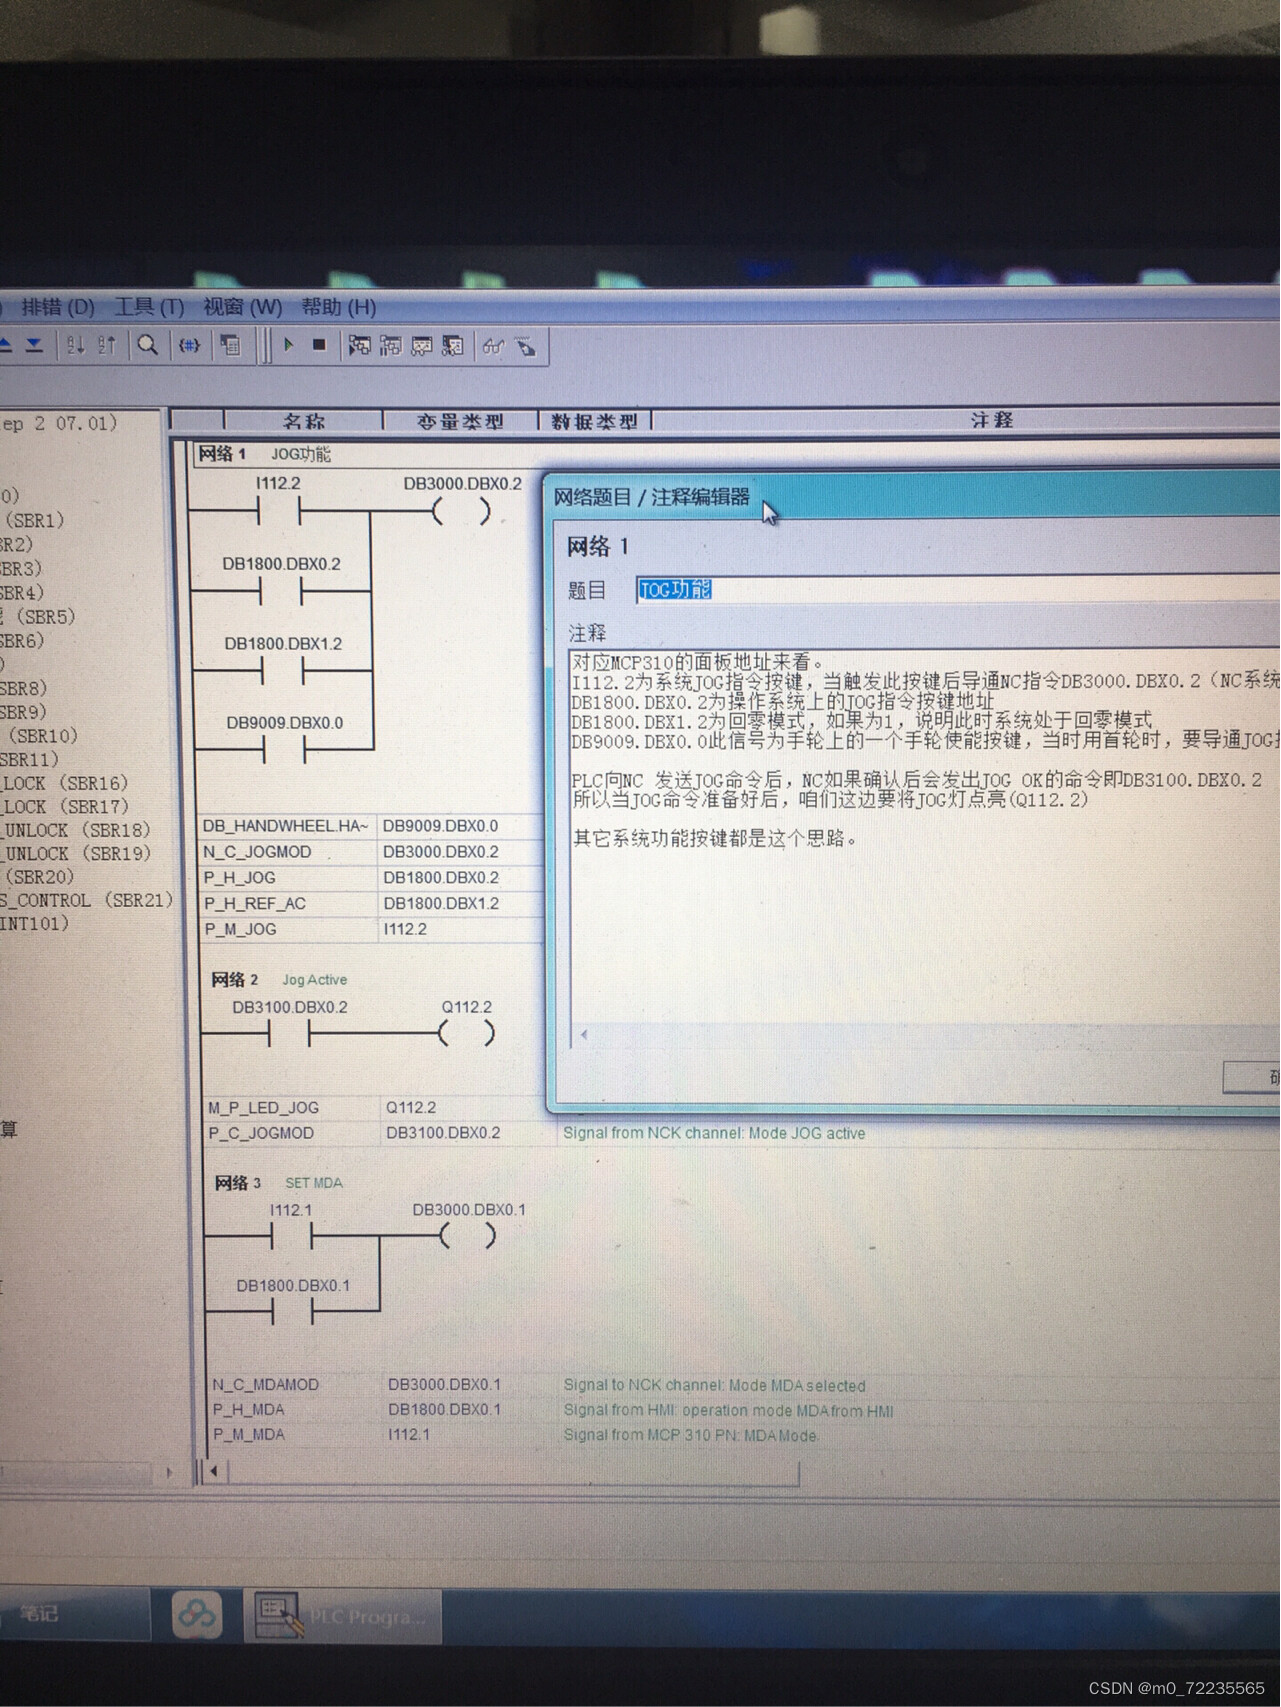Click the PLC Progra... taskbar button
1281x1707 pixels.
click(343, 1616)
